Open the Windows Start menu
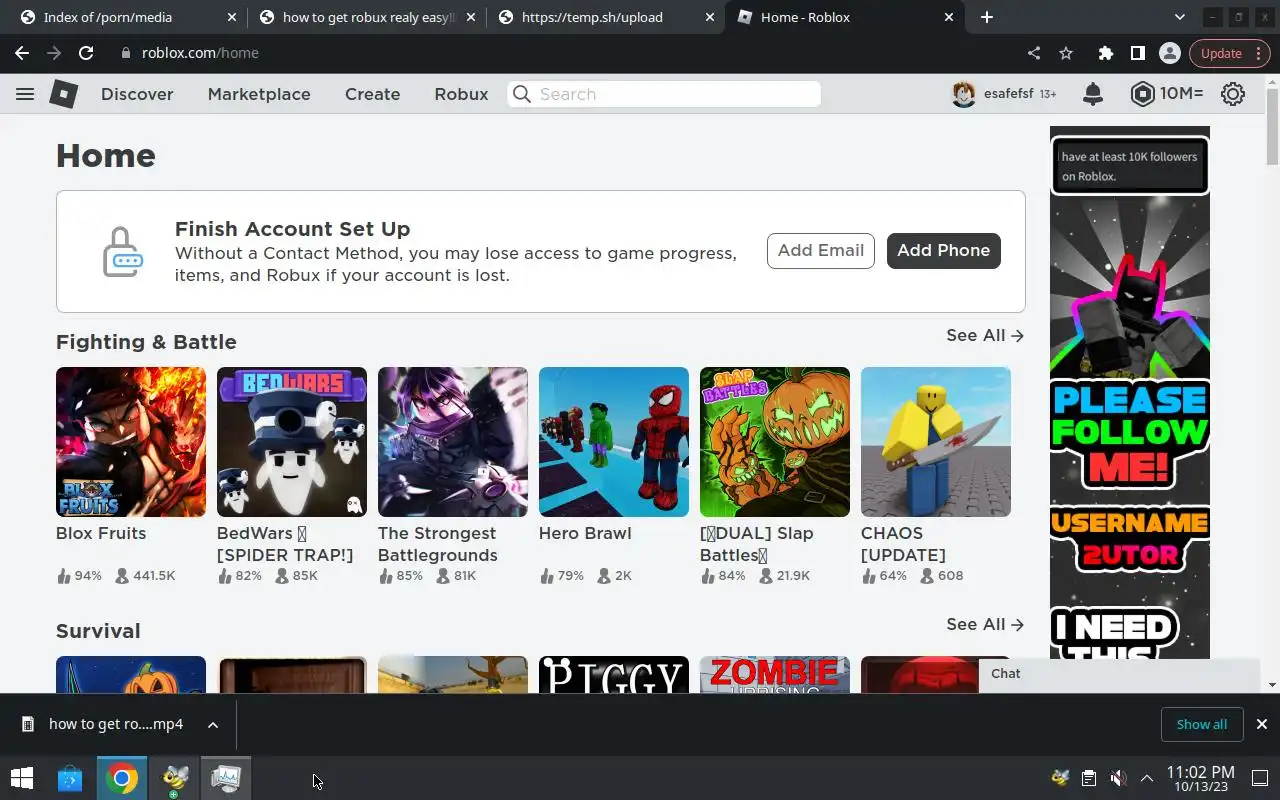Viewport: 1280px width, 800px height. 22,778
